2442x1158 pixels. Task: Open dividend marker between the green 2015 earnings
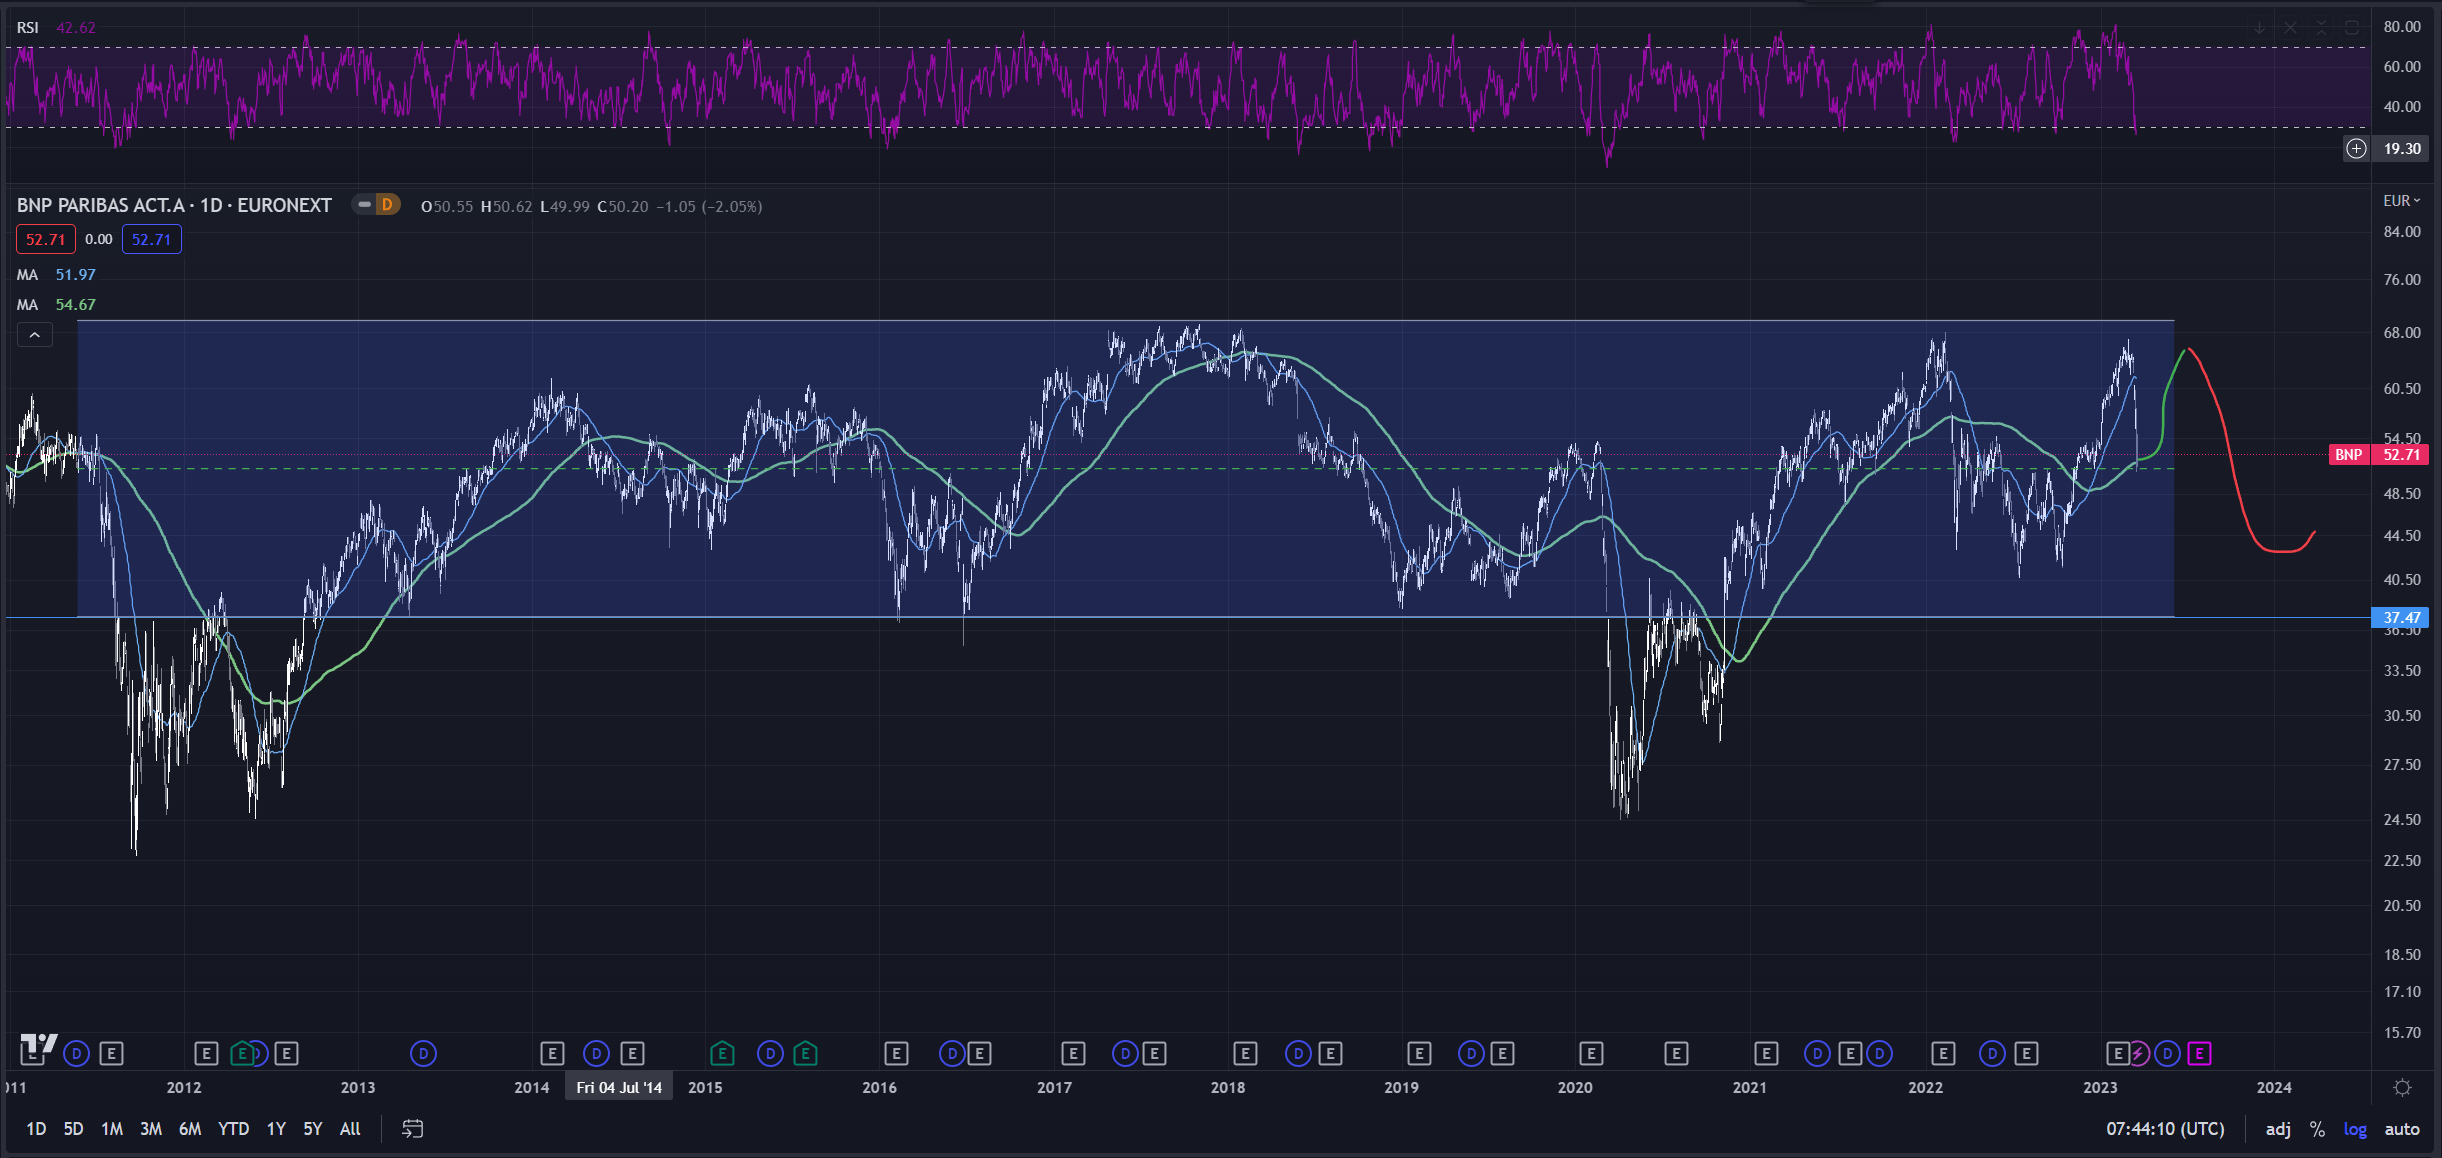(770, 1053)
